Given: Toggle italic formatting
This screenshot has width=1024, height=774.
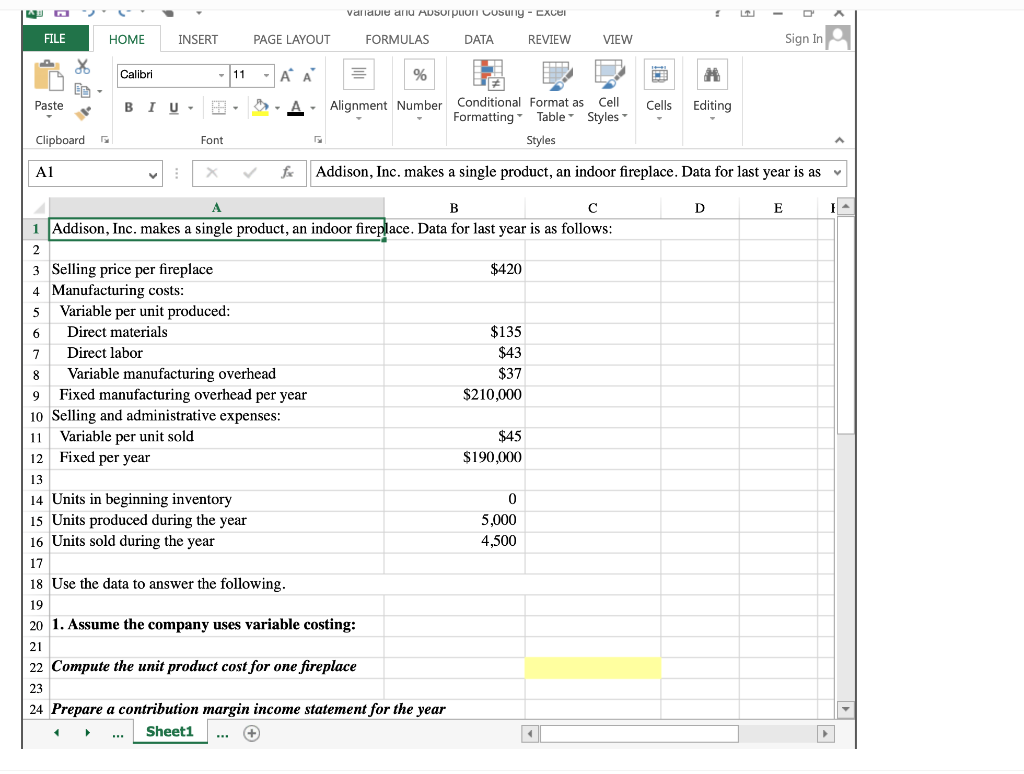Looking at the screenshot, I should pos(150,106).
